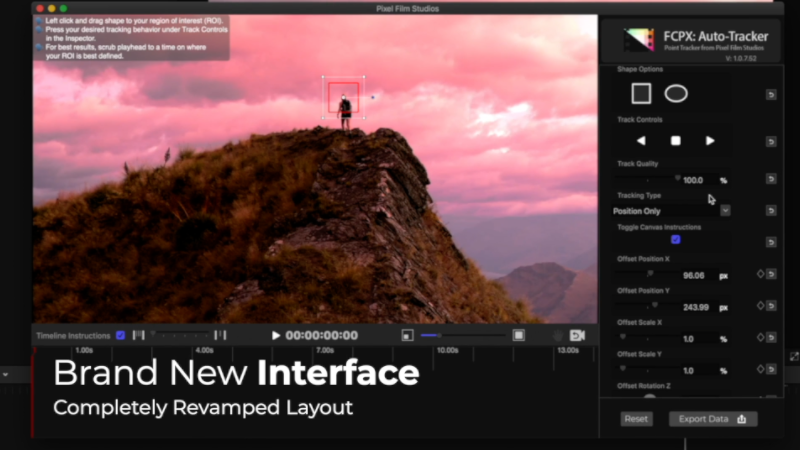Screen dimensions: 800x450
Task: Reset the Track Controls parameter
Action: 771,142
